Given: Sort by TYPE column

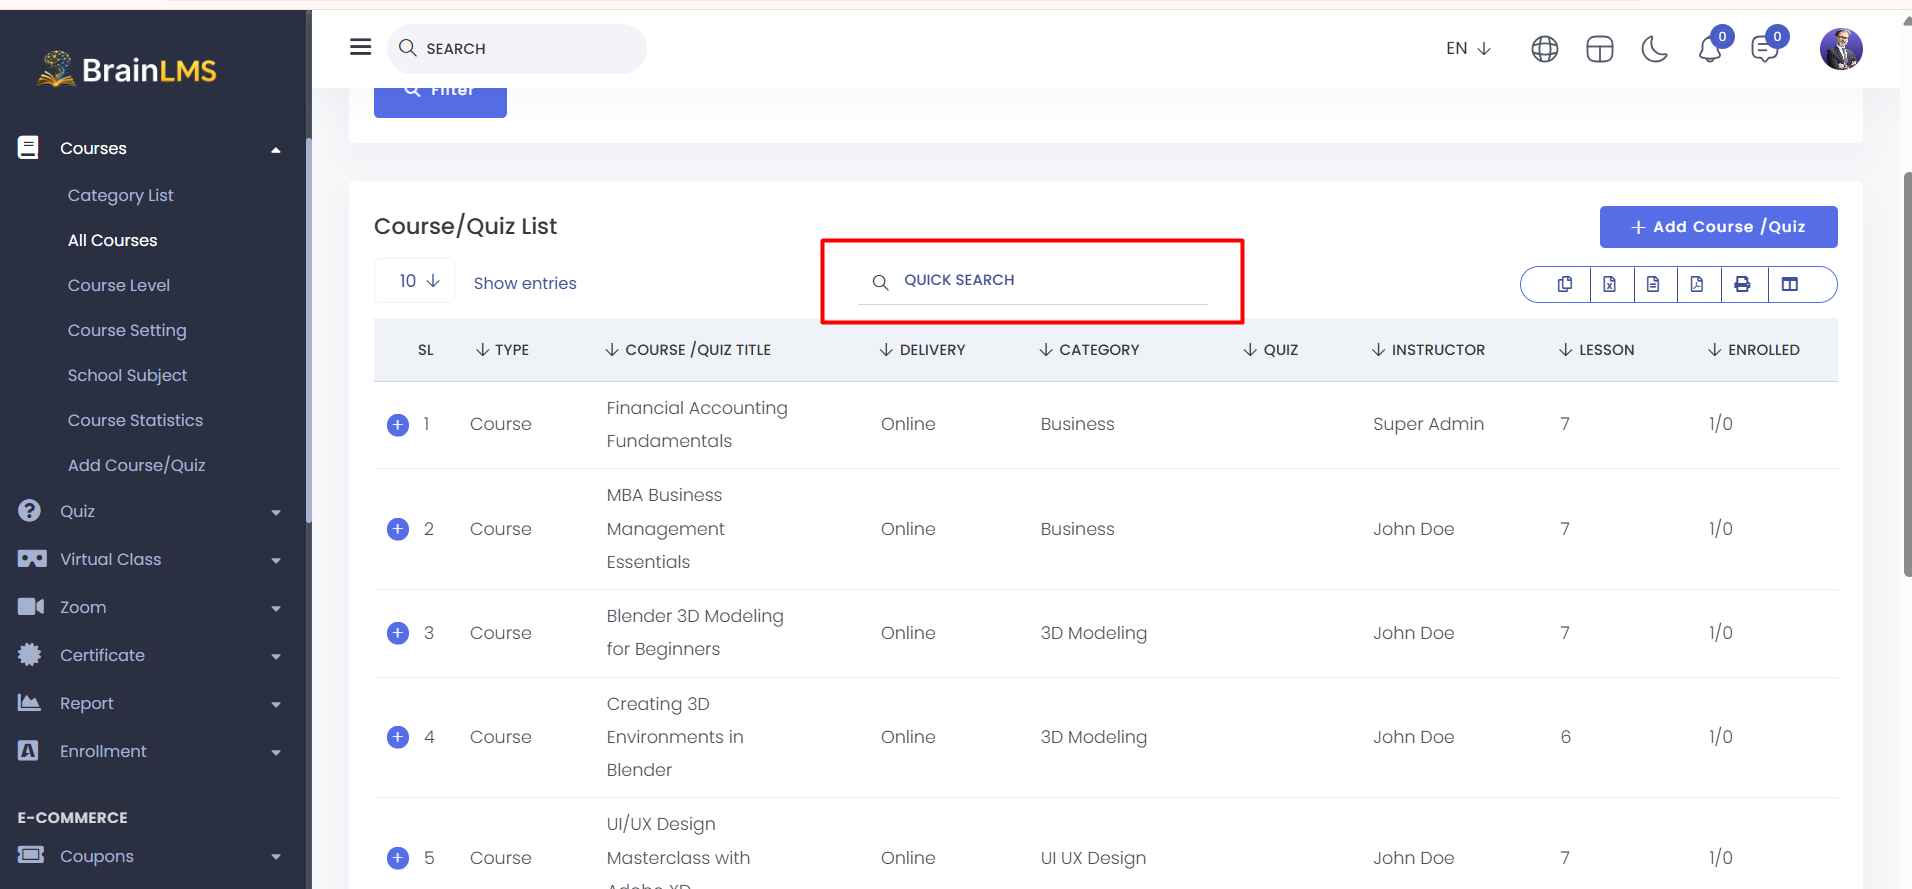Looking at the screenshot, I should [502, 350].
